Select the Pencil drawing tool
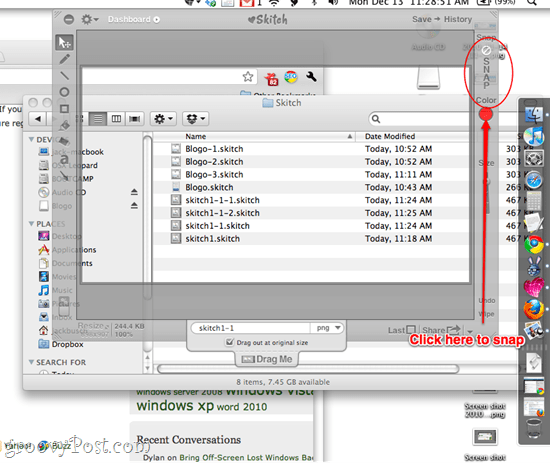 [65, 59]
